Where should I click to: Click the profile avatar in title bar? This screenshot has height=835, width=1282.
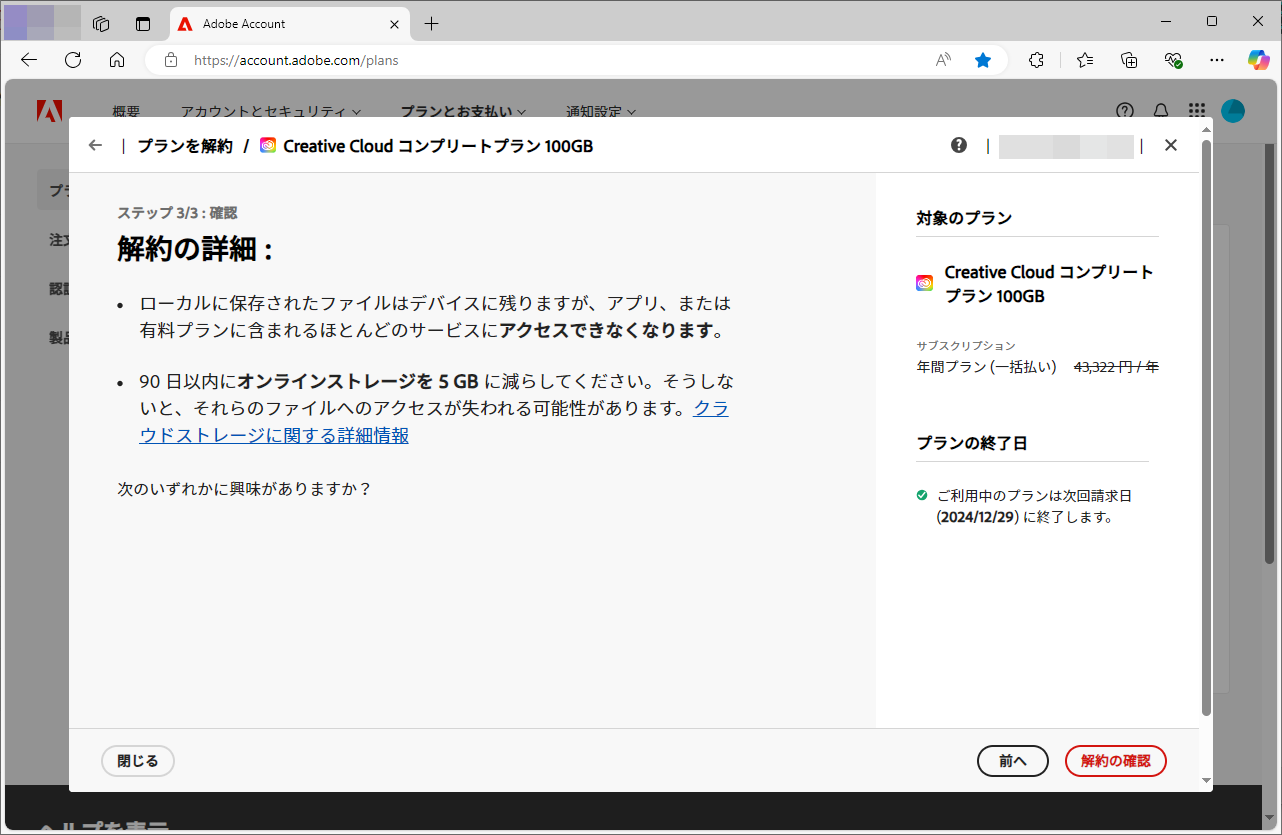[42, 22]
